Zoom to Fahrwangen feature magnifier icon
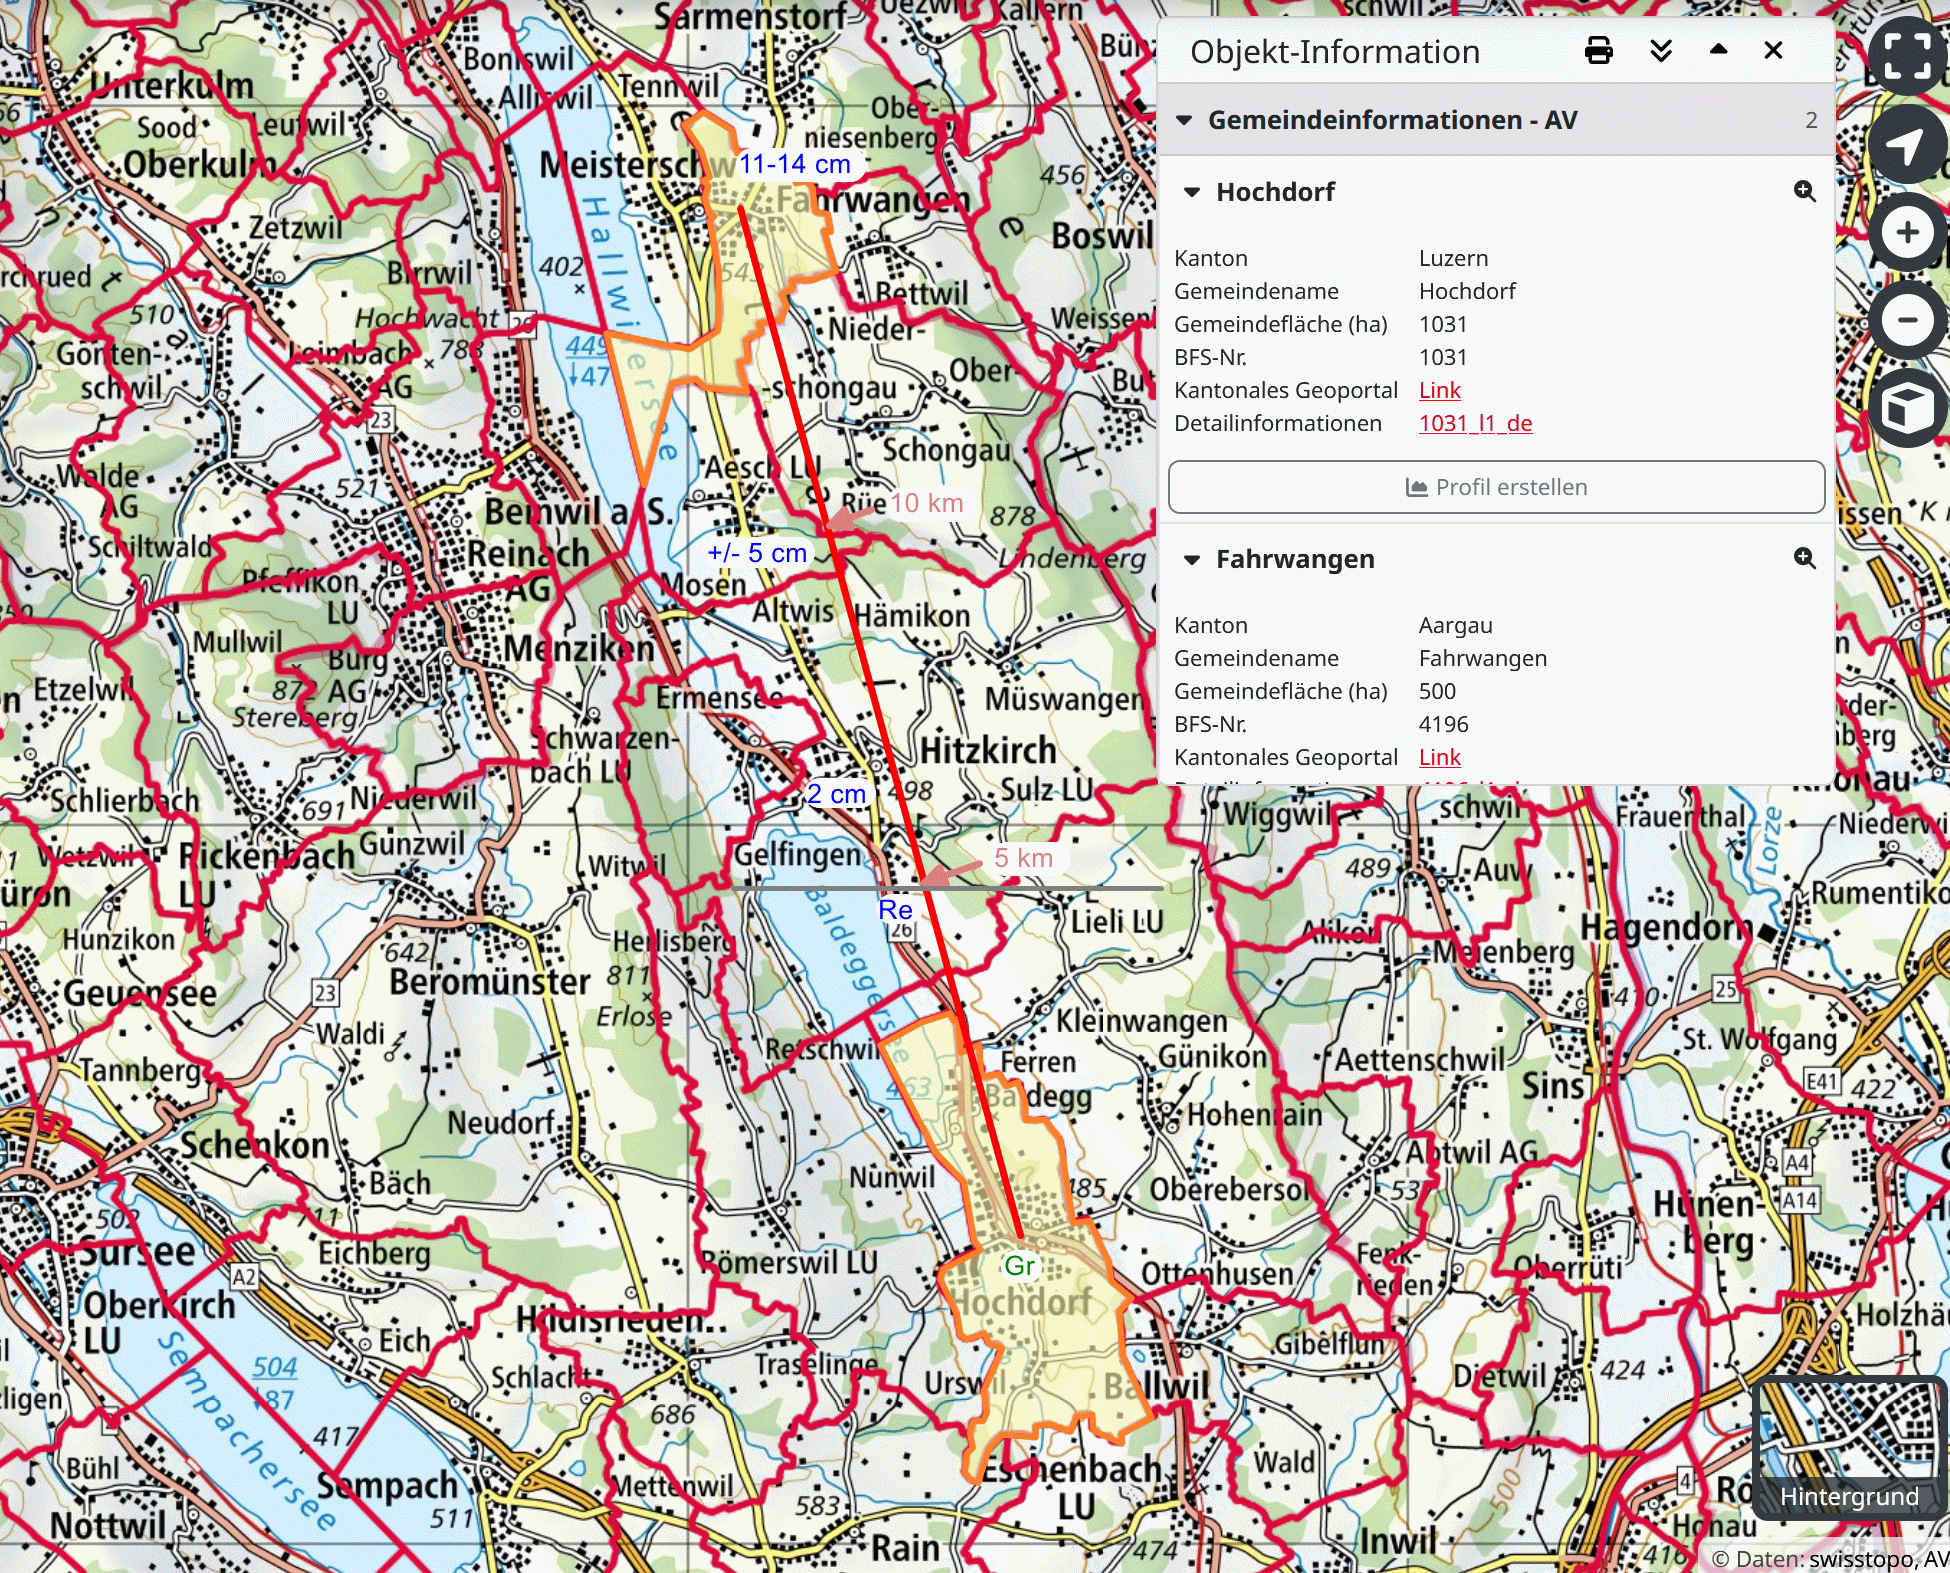This screenshot has width=1950, height=1573. 1804,559
